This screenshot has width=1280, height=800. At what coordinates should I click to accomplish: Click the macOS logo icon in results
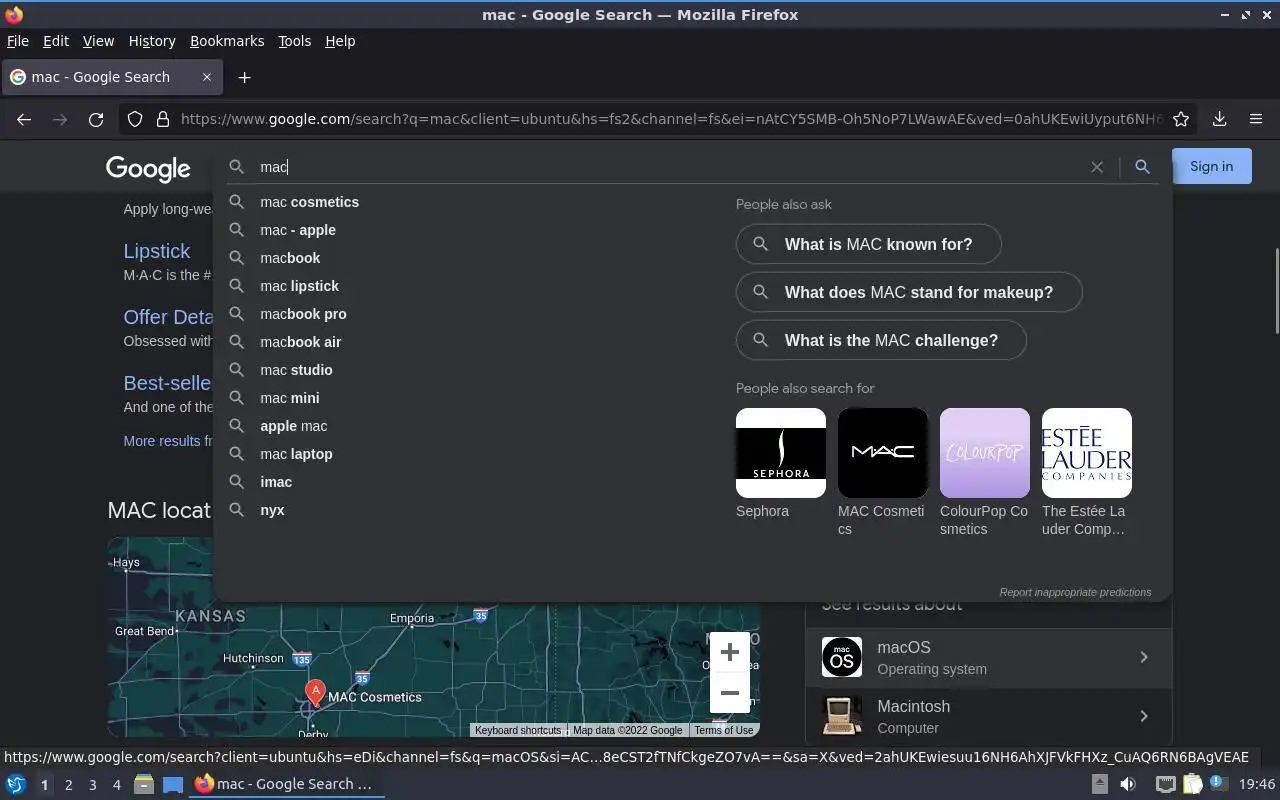(x=842, y=657)
